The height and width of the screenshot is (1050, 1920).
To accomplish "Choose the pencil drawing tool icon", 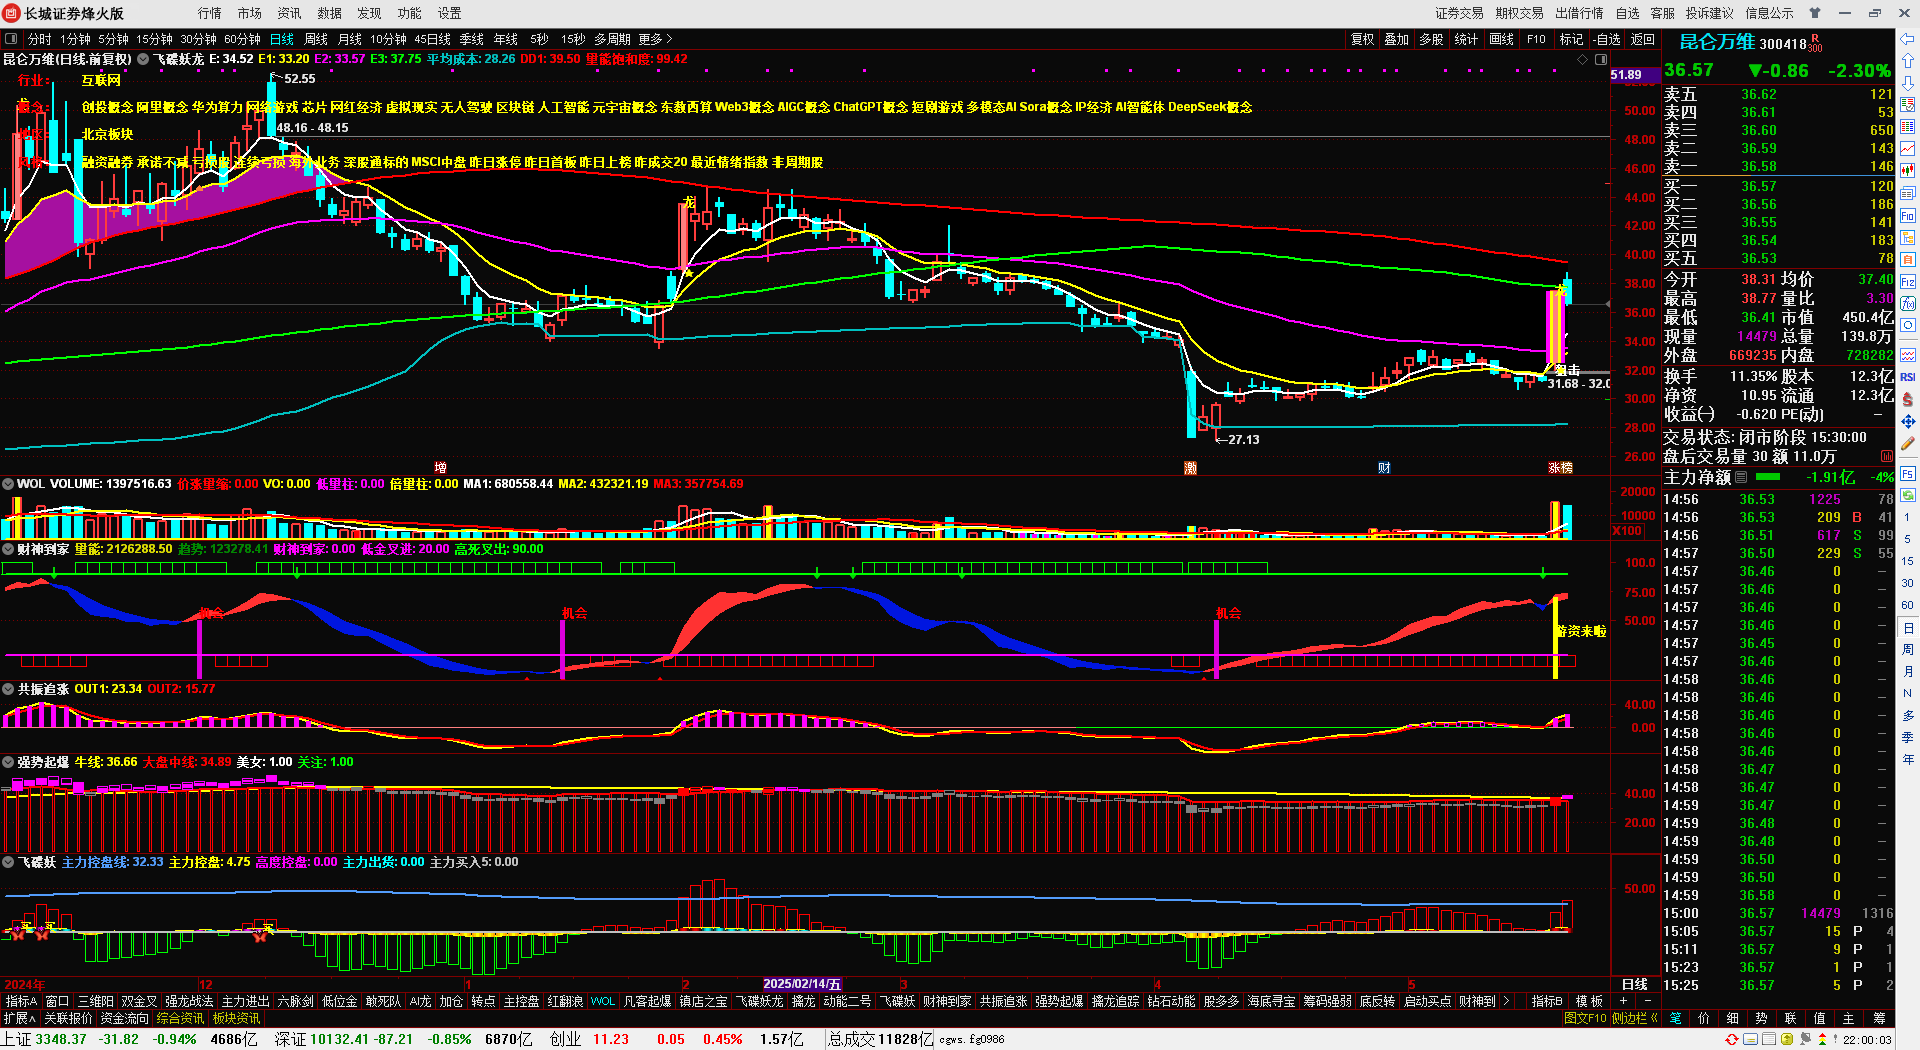I will click(1908, 443).
